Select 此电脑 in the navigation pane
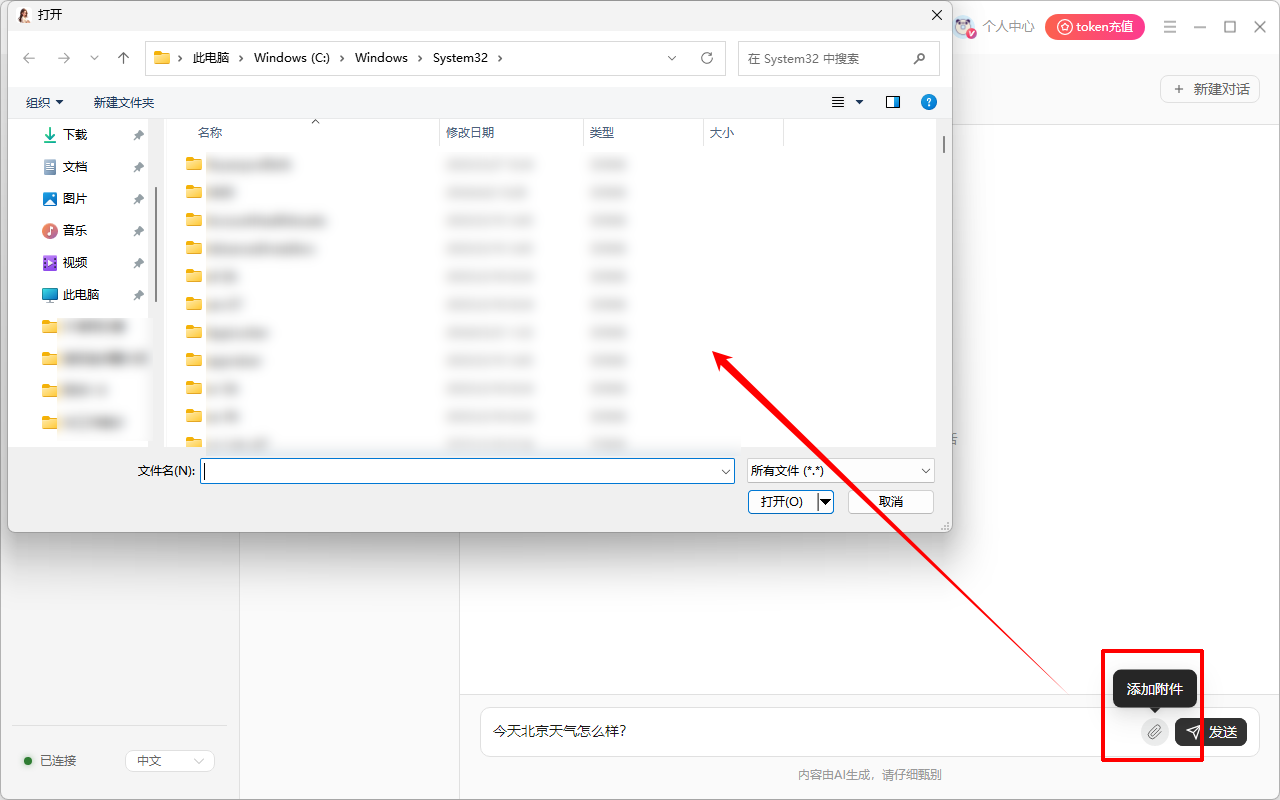The width and height of the screenshot is (1280, 800). pyautogui.click(x=80, y=295)
